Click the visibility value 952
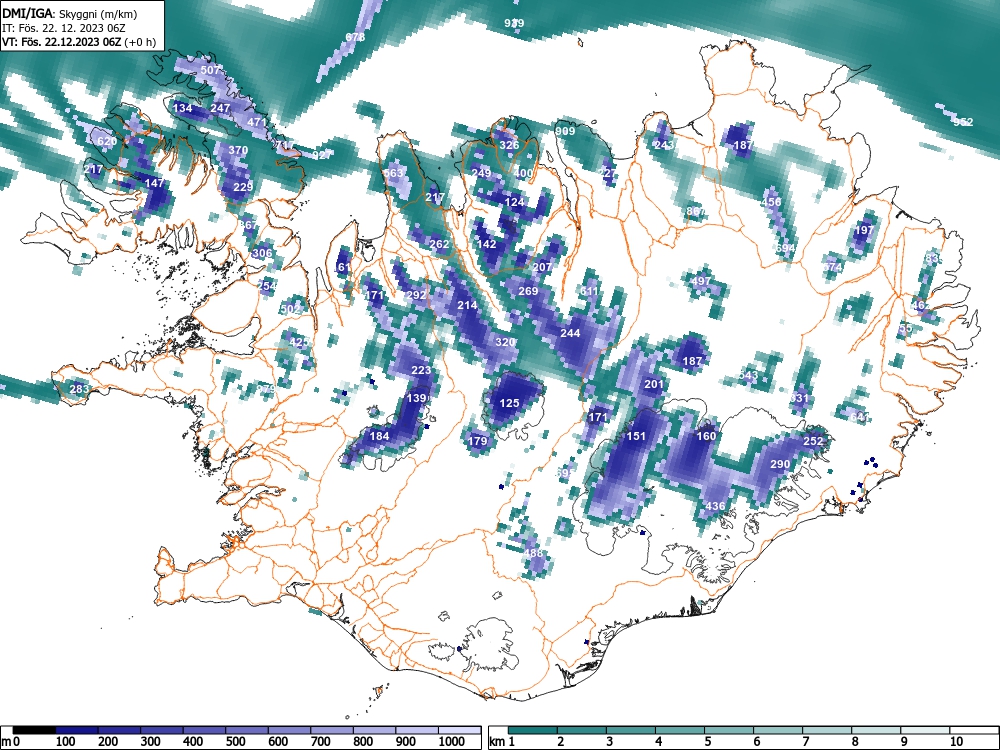Screen dimensions: 1000x750 (963, 122)
